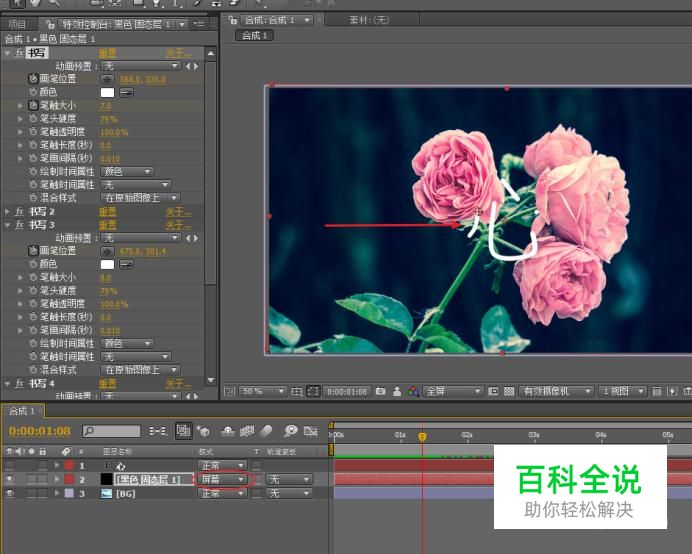This screenshot has width=692, height=554.
Task: Open the 全屏 resolution dropdown
Action: pos(452,392)
